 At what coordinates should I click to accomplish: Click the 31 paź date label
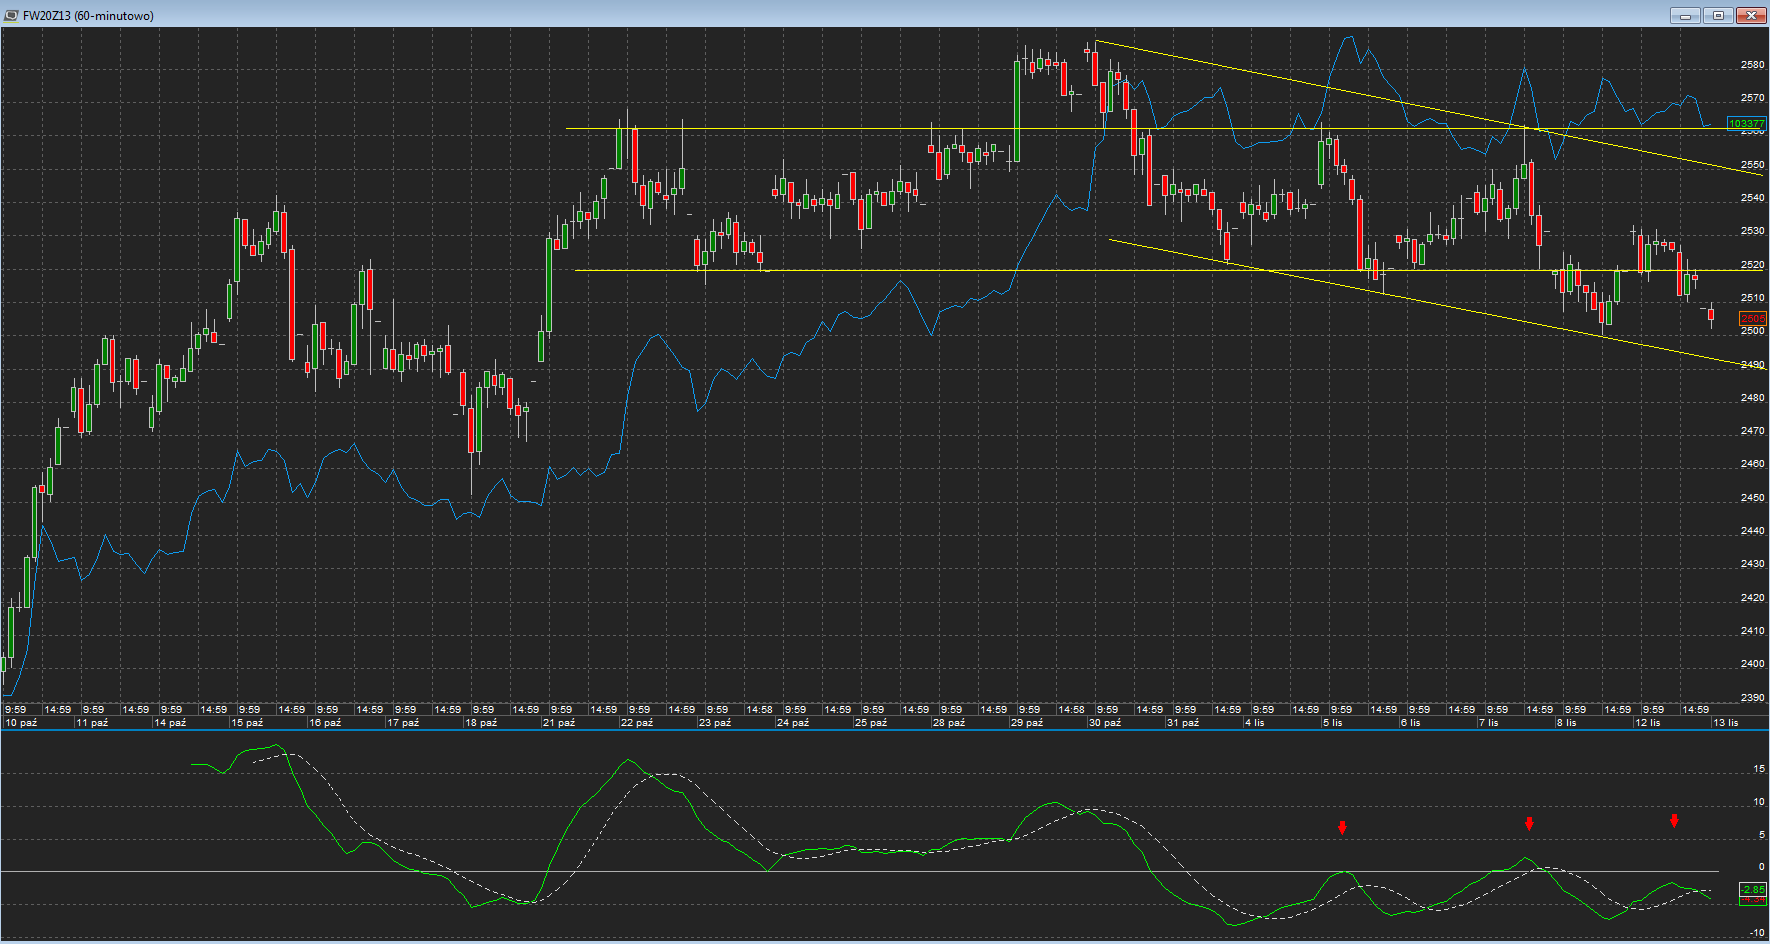pyautogui.click(x=1184, y=723)
